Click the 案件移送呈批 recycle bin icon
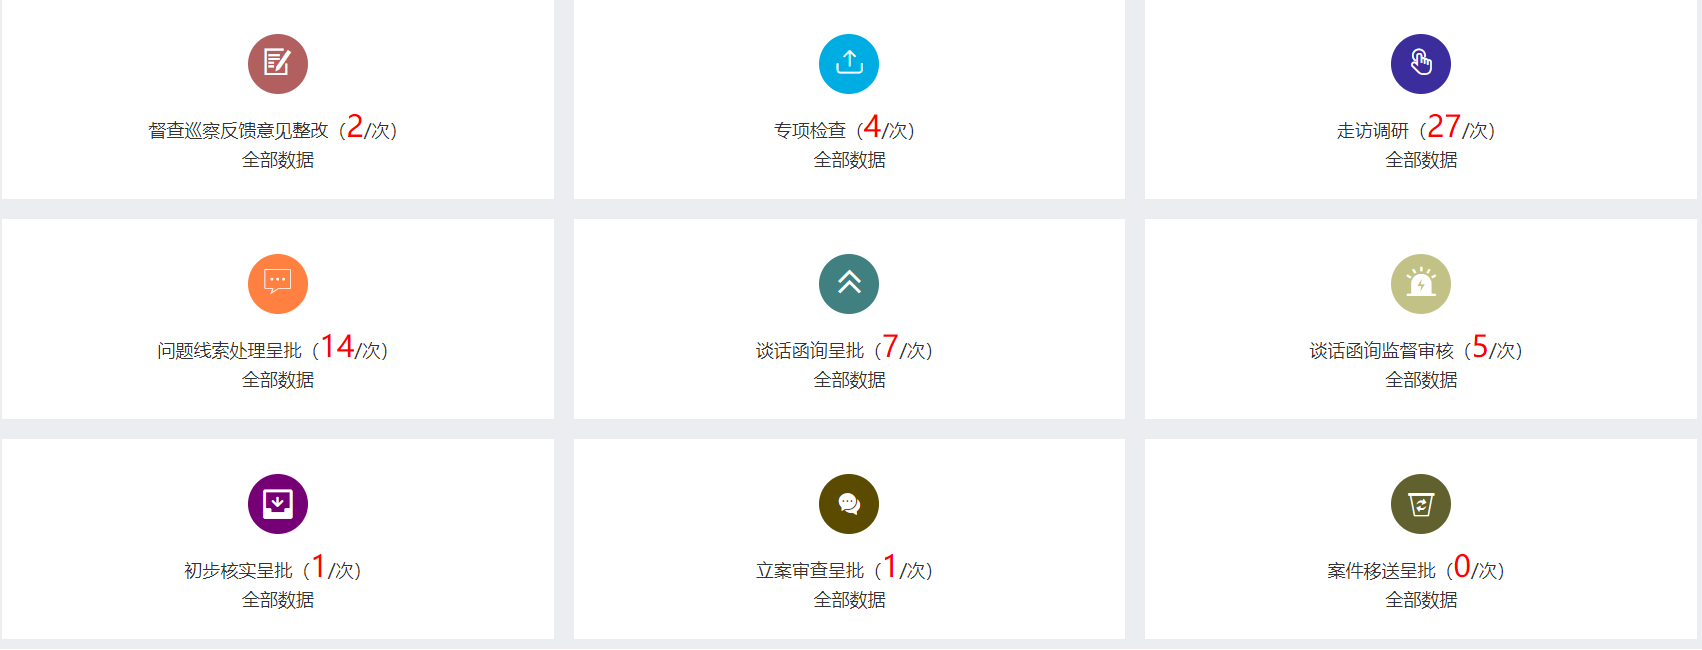 point(1420,504)
